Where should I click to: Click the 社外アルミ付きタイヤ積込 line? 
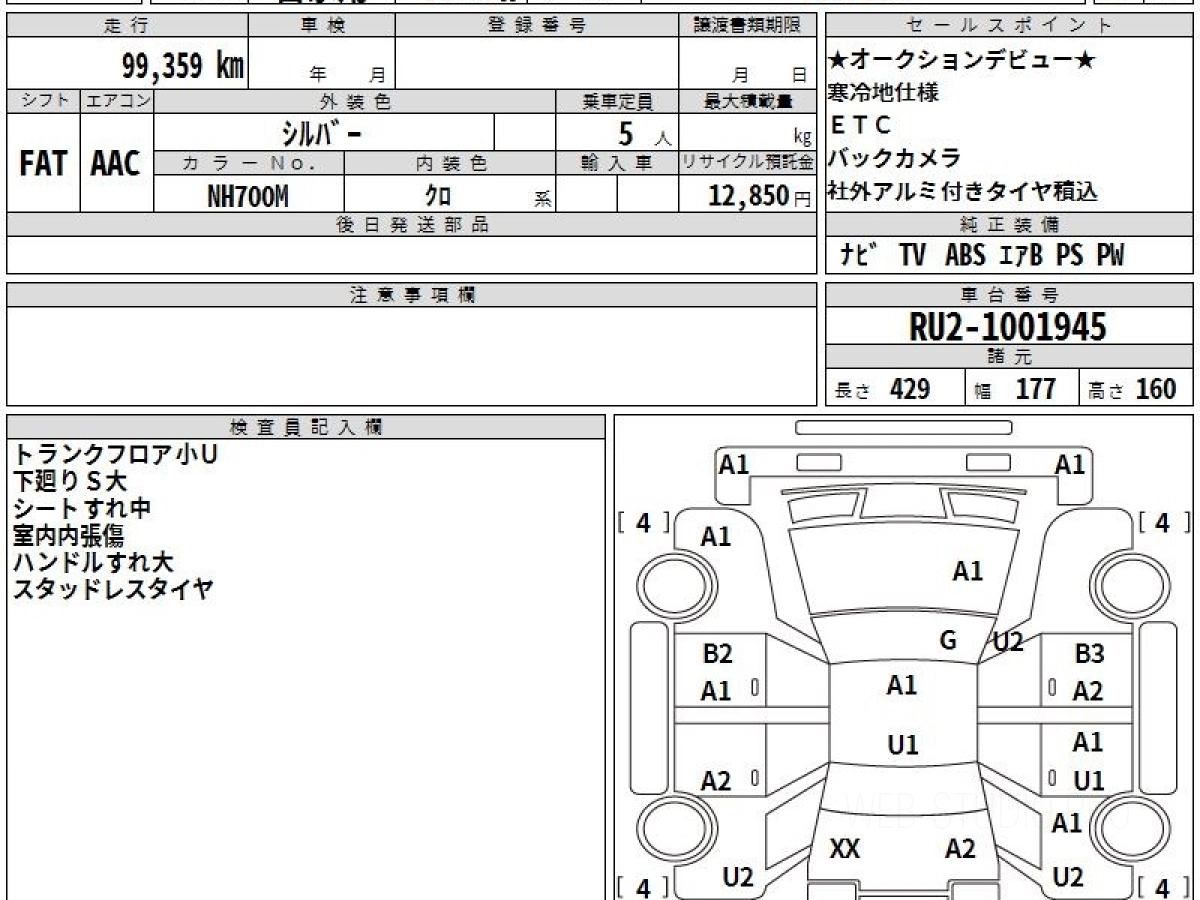[962, 190]
